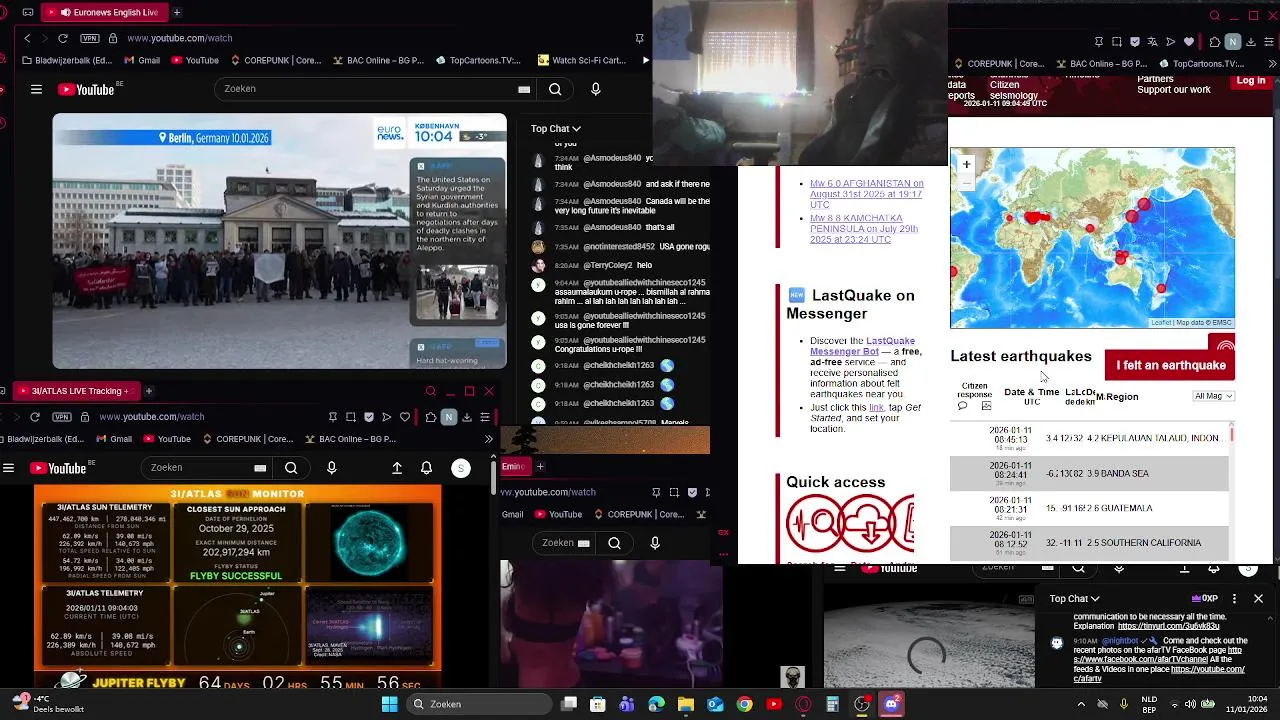Screen dimensions: 1280x720
Task: Expand hidden bookmarks chevron in 3I/ATLAS window
Action: [x=488, y=439]
